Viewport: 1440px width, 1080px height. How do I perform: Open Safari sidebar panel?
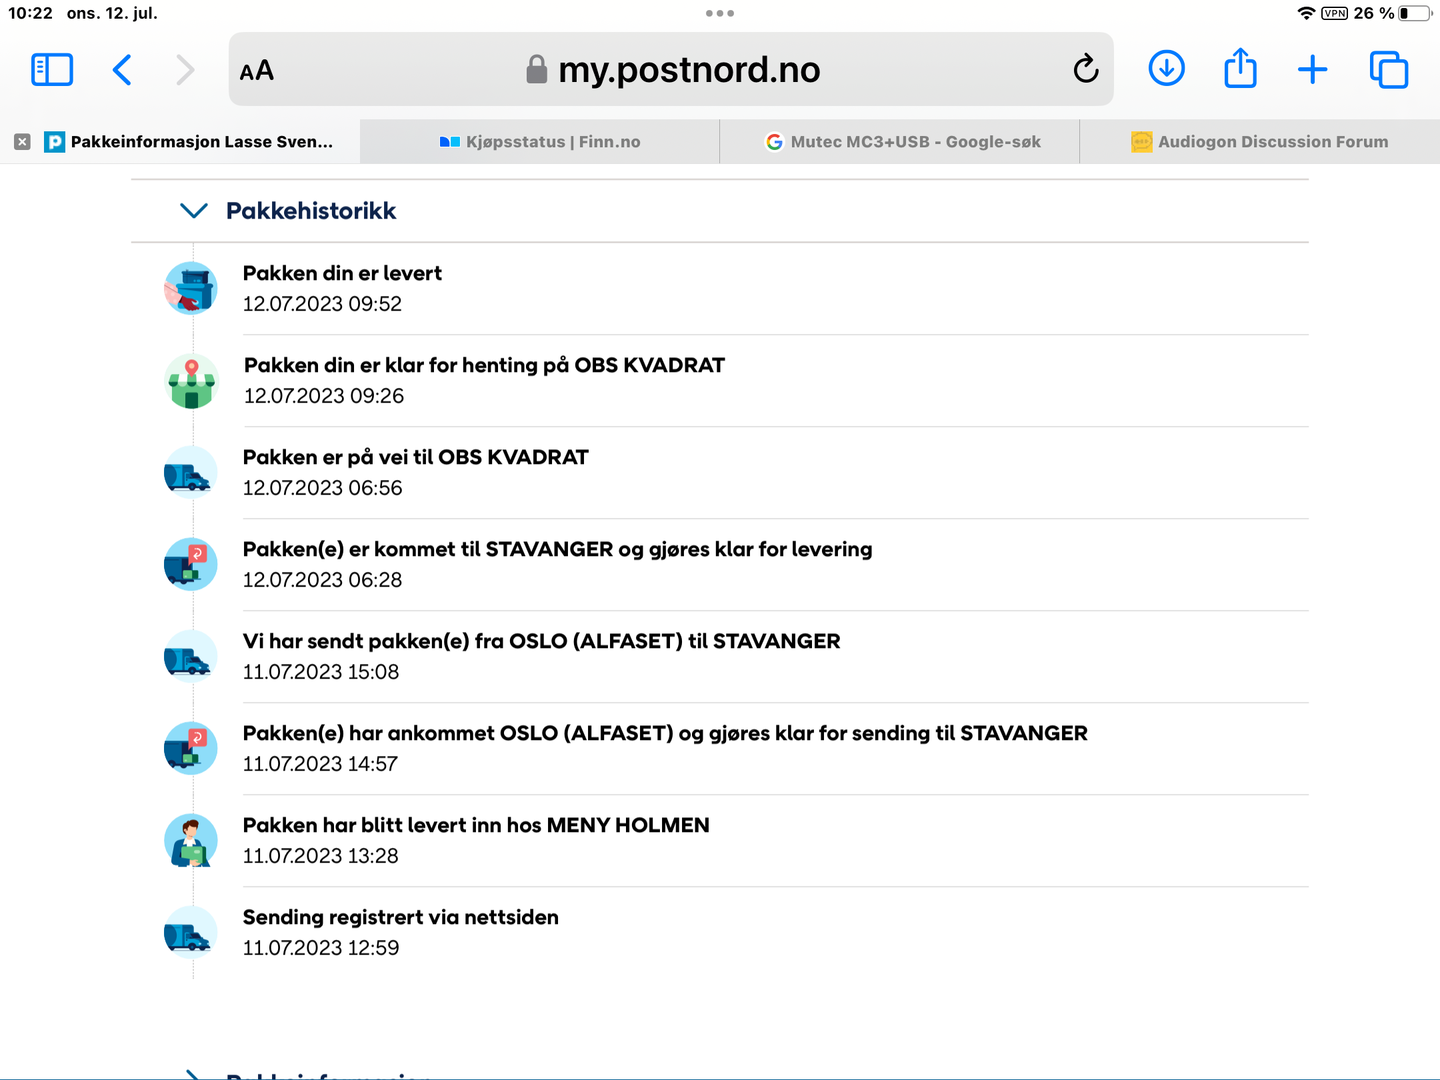point(52,70)
